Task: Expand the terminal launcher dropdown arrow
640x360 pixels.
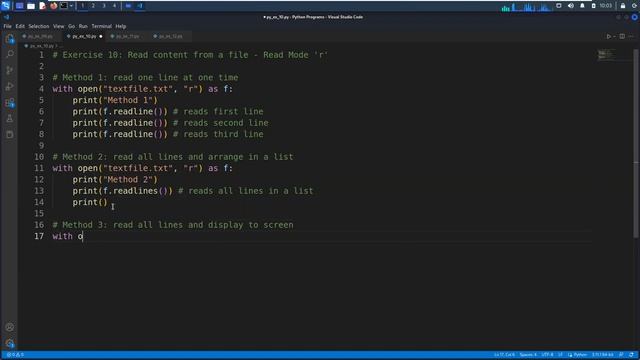Action: pos(71,6)
